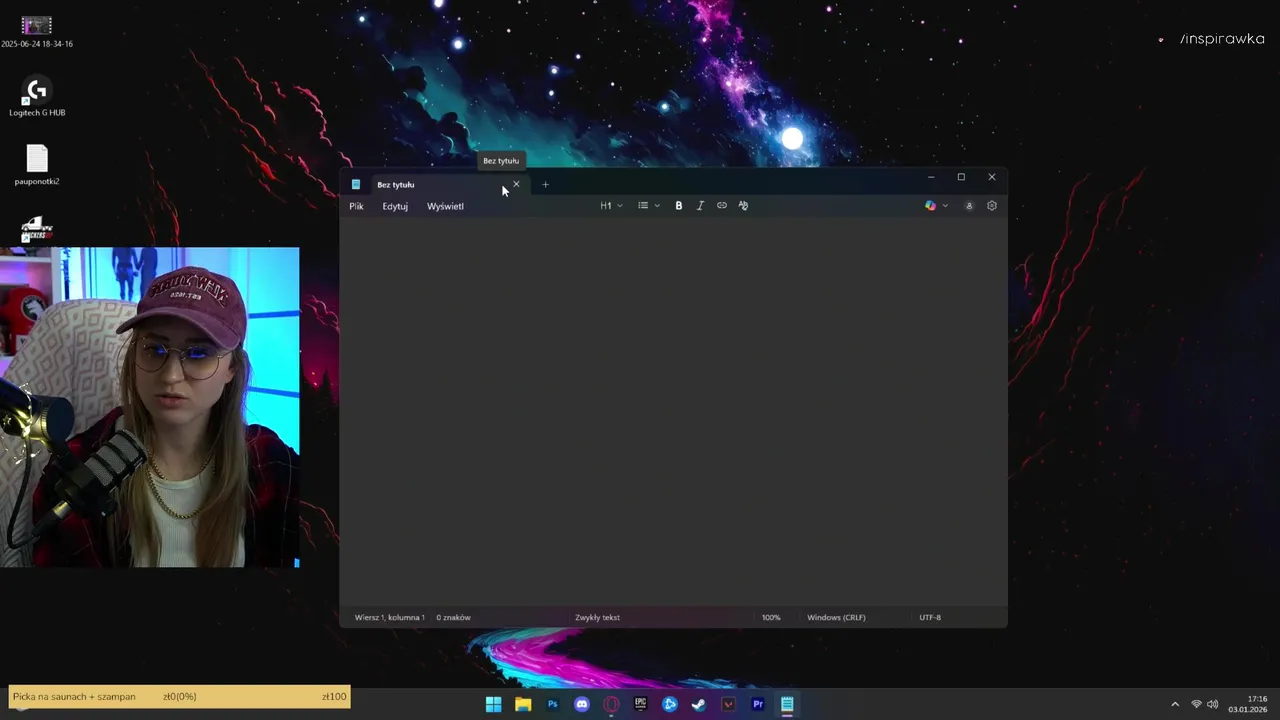Insert a link via the toolbar

pos(722,206)
